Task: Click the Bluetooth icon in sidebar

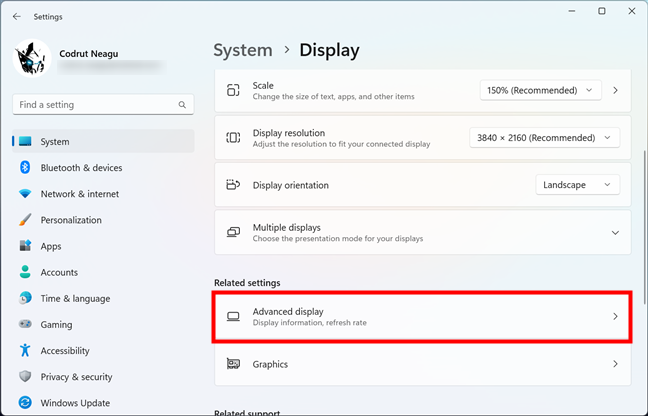Action: (25, 167)
